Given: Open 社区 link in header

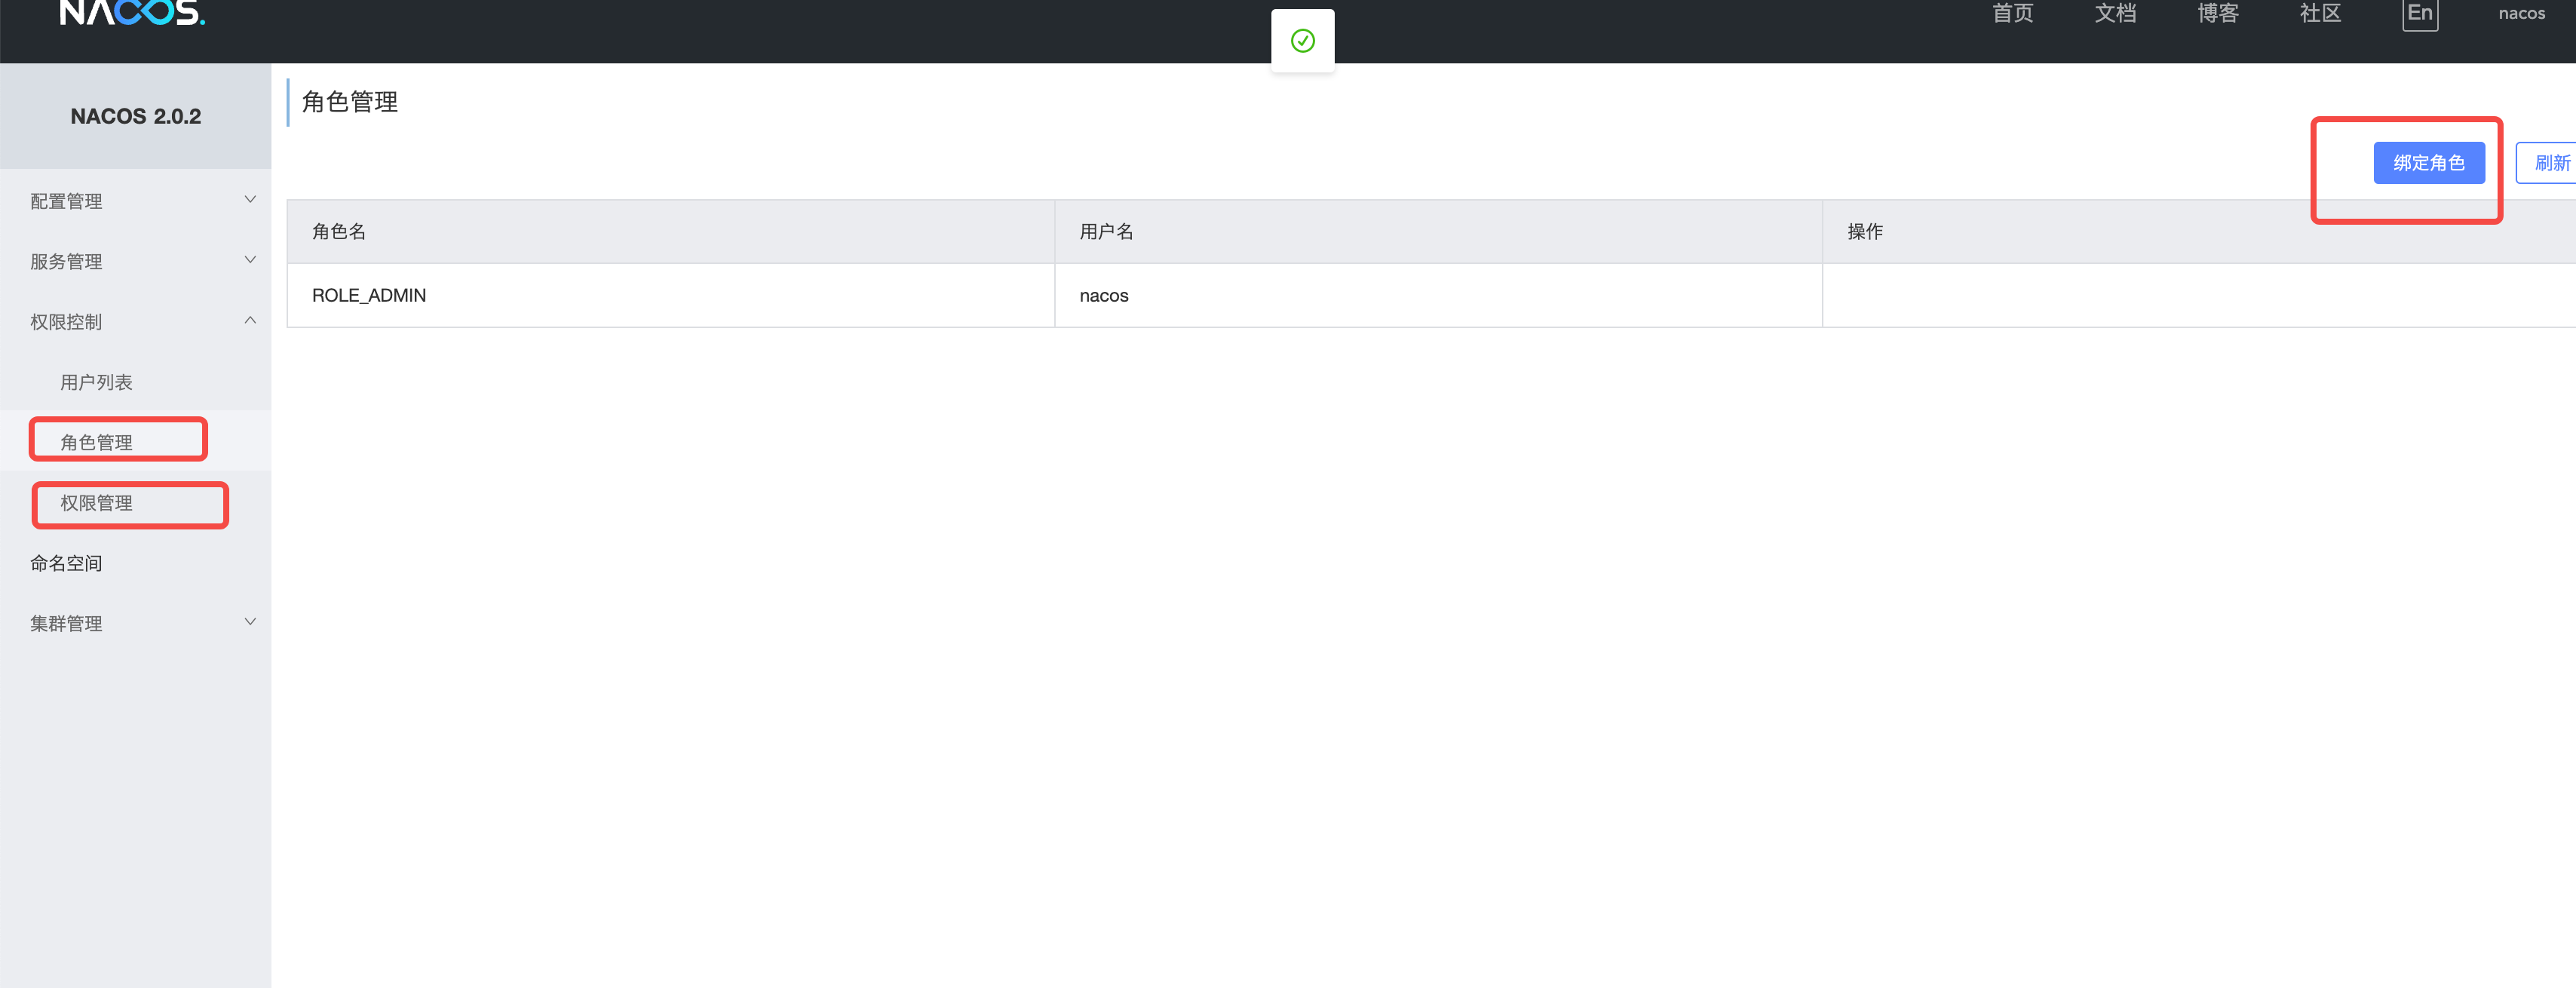Looking at the screenshot, I should coord(2320,13).
